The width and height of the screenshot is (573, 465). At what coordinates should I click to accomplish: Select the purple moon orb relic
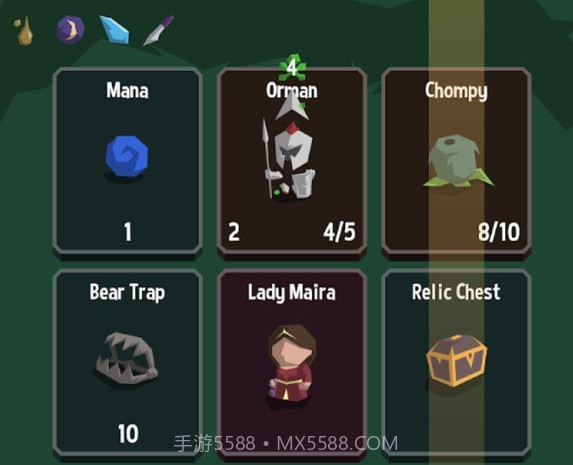71,30
